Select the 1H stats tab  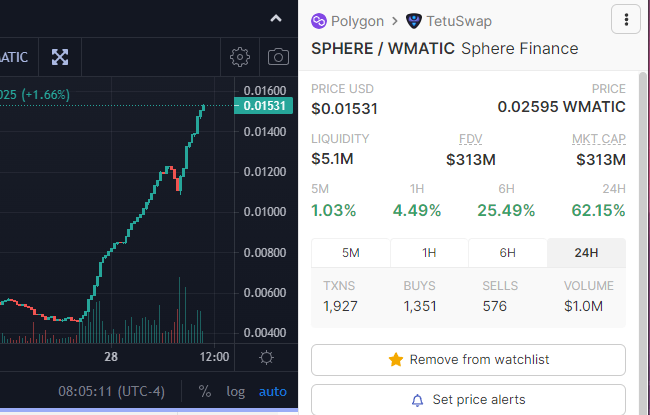coord(429,252)
